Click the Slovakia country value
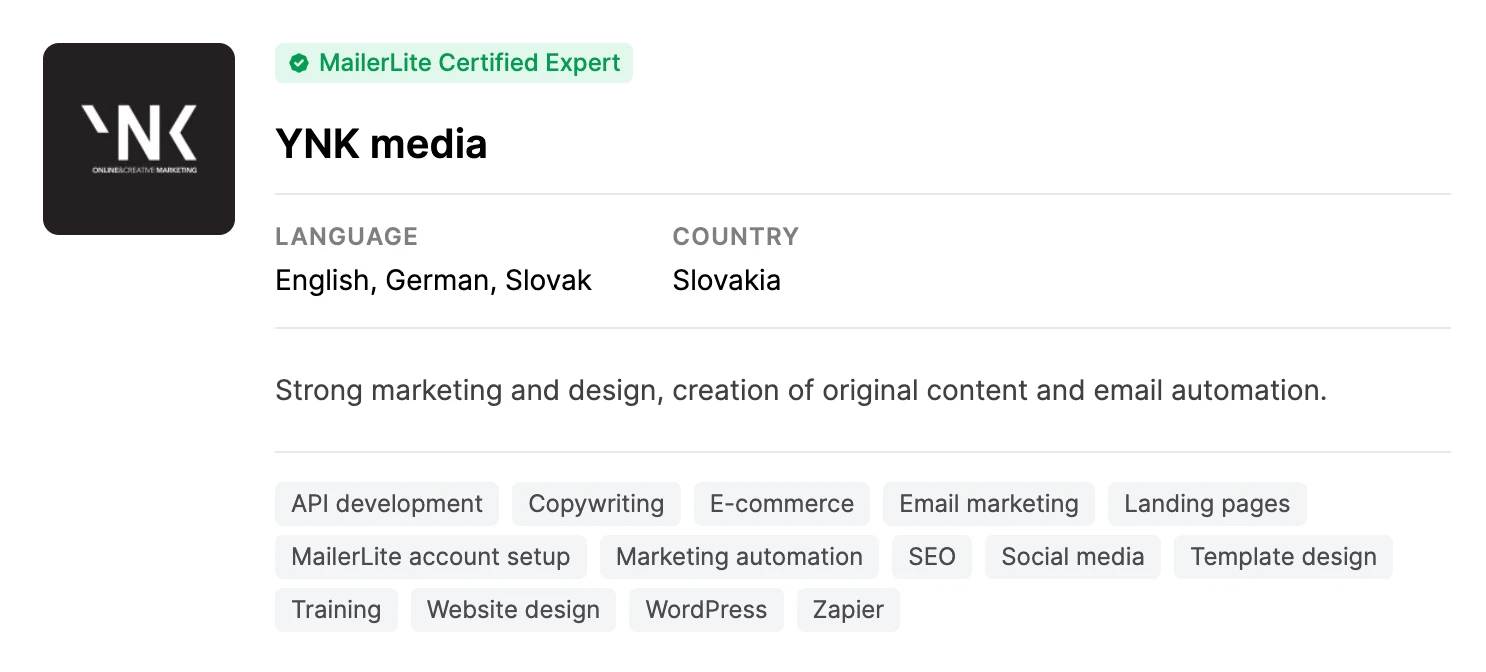1486x672 pixels. click(x=726, y=280)
